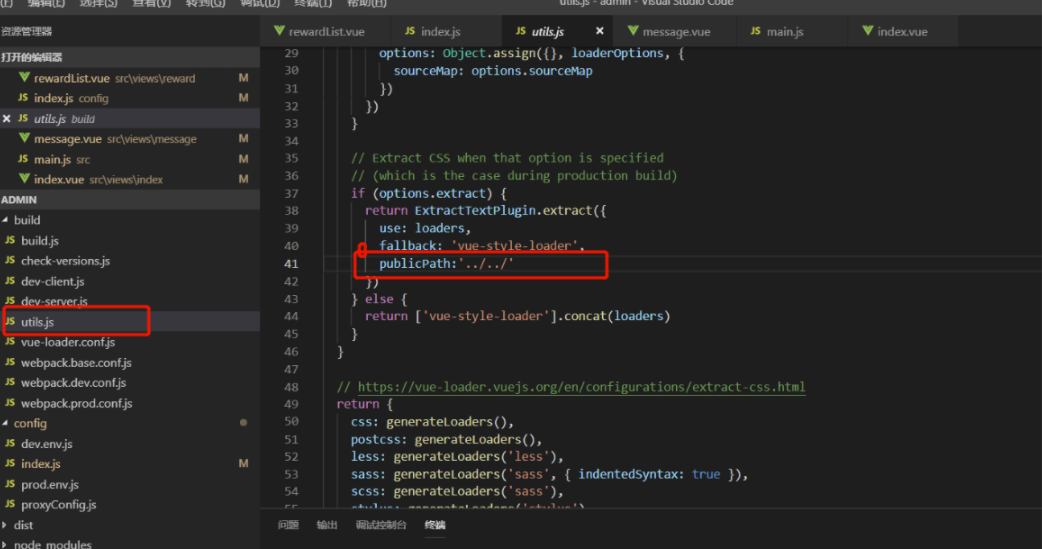Viewport: 1042px width, 549px height.
Task: Click Vue icon on index.vue tab
Action: point(866,31)
